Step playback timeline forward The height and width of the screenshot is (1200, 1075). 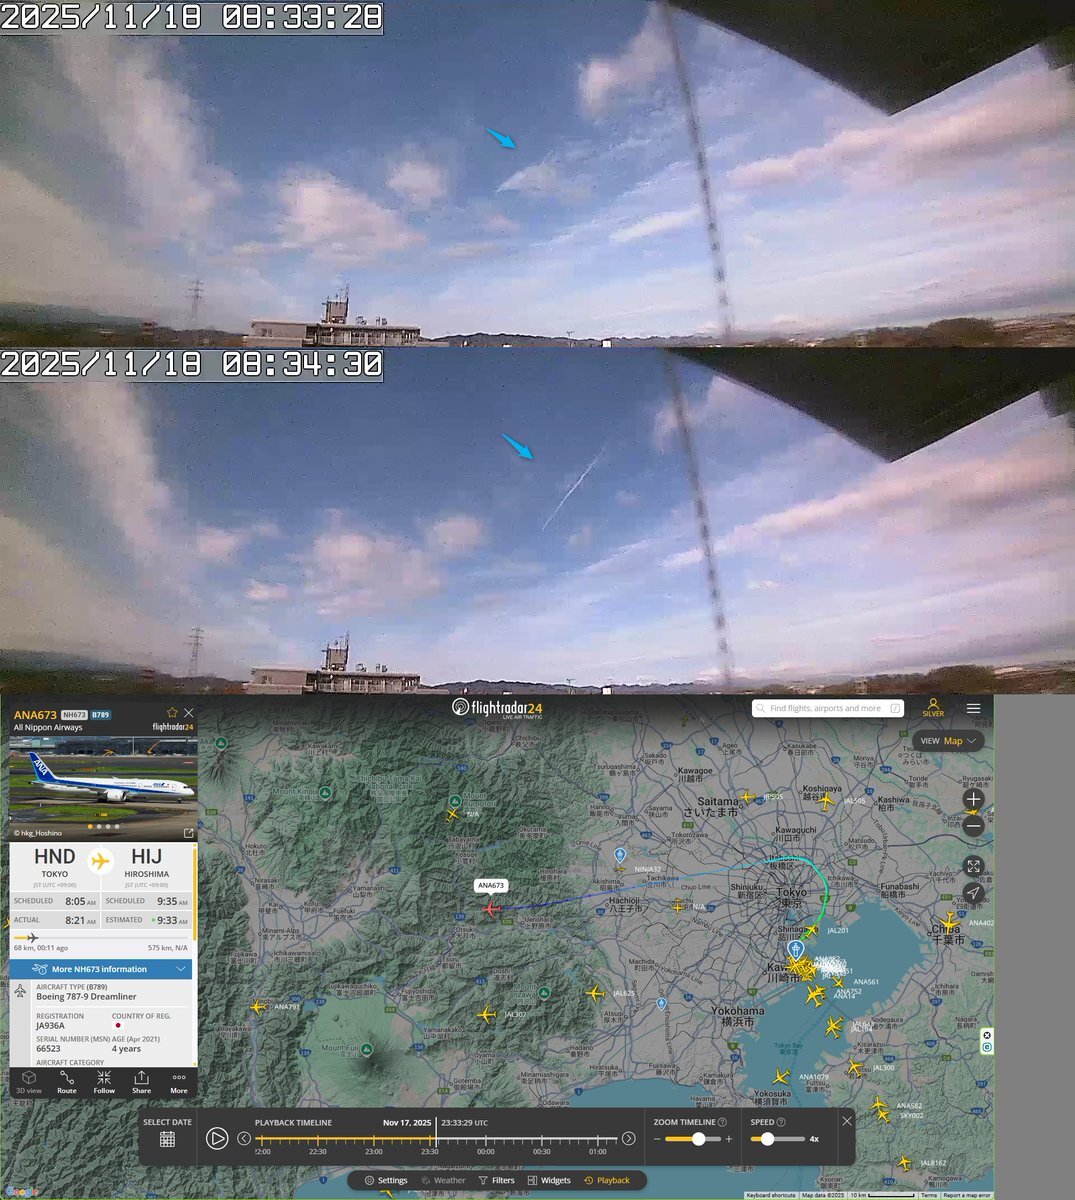(x=628, y=1138)
